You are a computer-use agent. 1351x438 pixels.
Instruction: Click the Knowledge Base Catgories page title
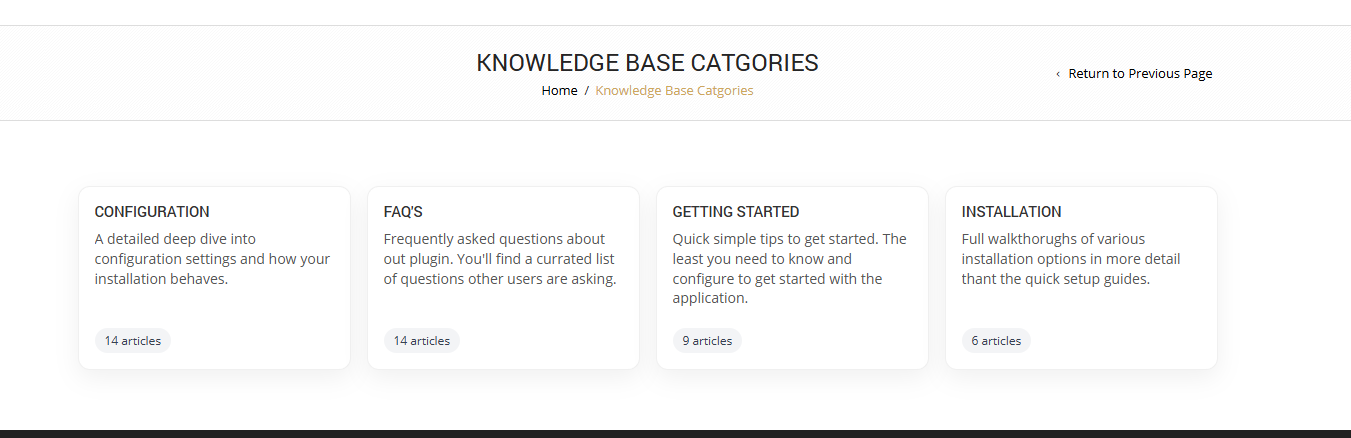(647, 63)
